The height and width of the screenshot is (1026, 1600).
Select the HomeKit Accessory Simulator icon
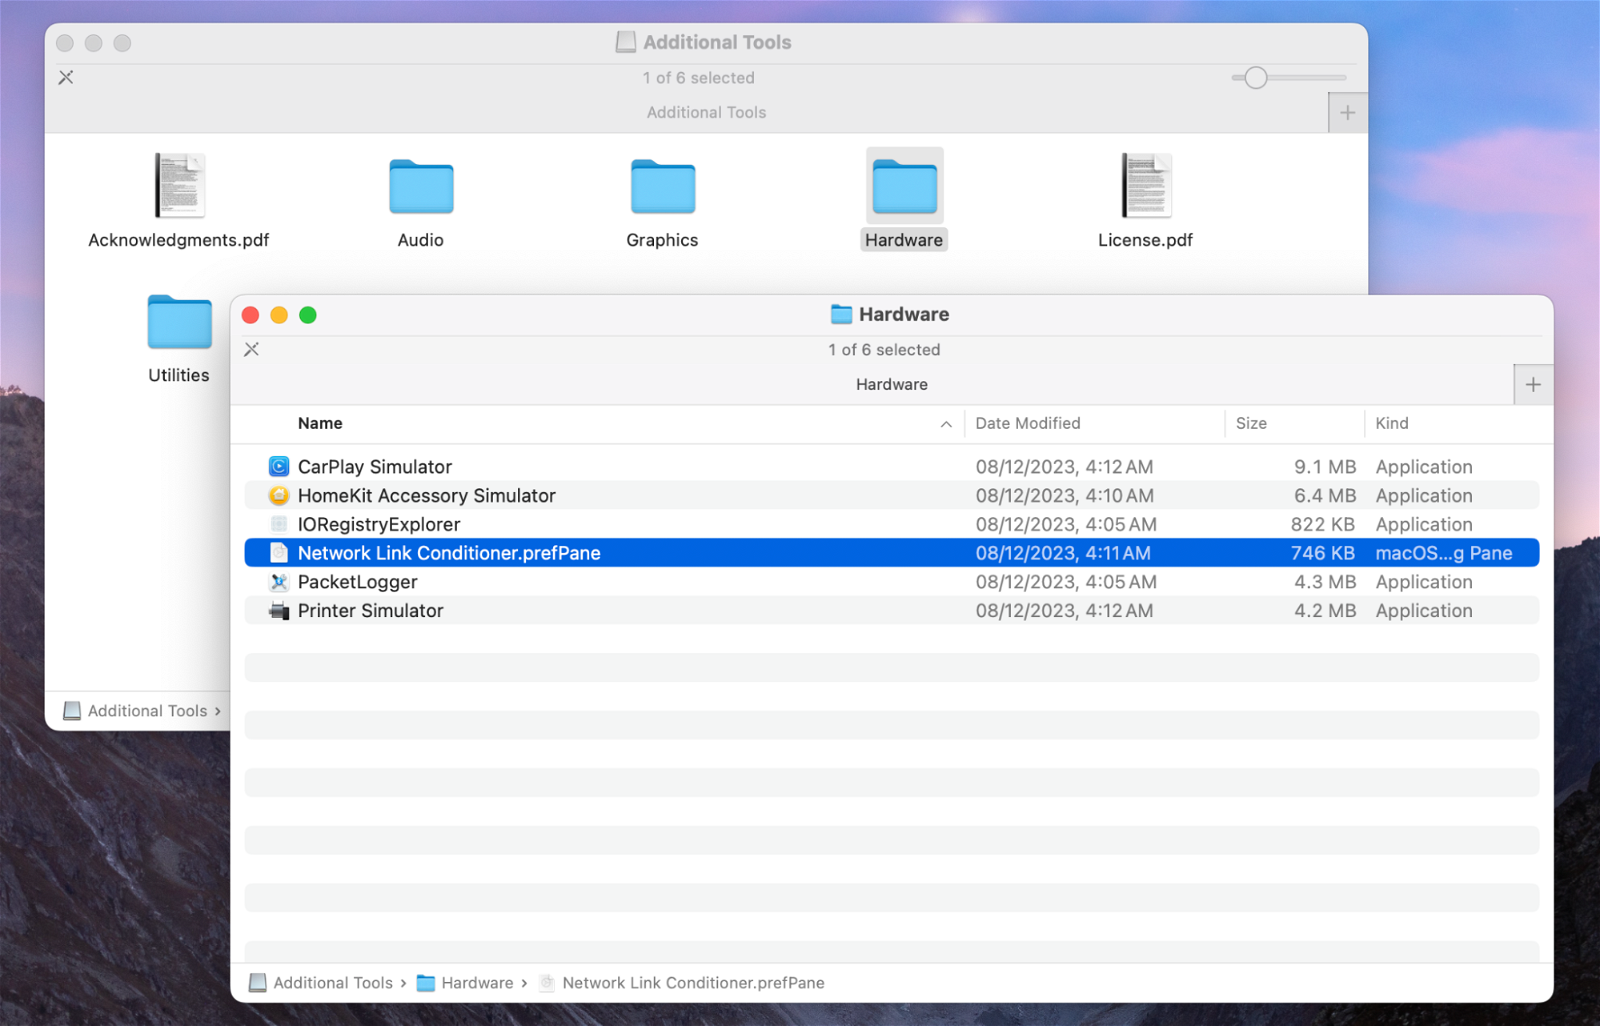pos(279,496)
